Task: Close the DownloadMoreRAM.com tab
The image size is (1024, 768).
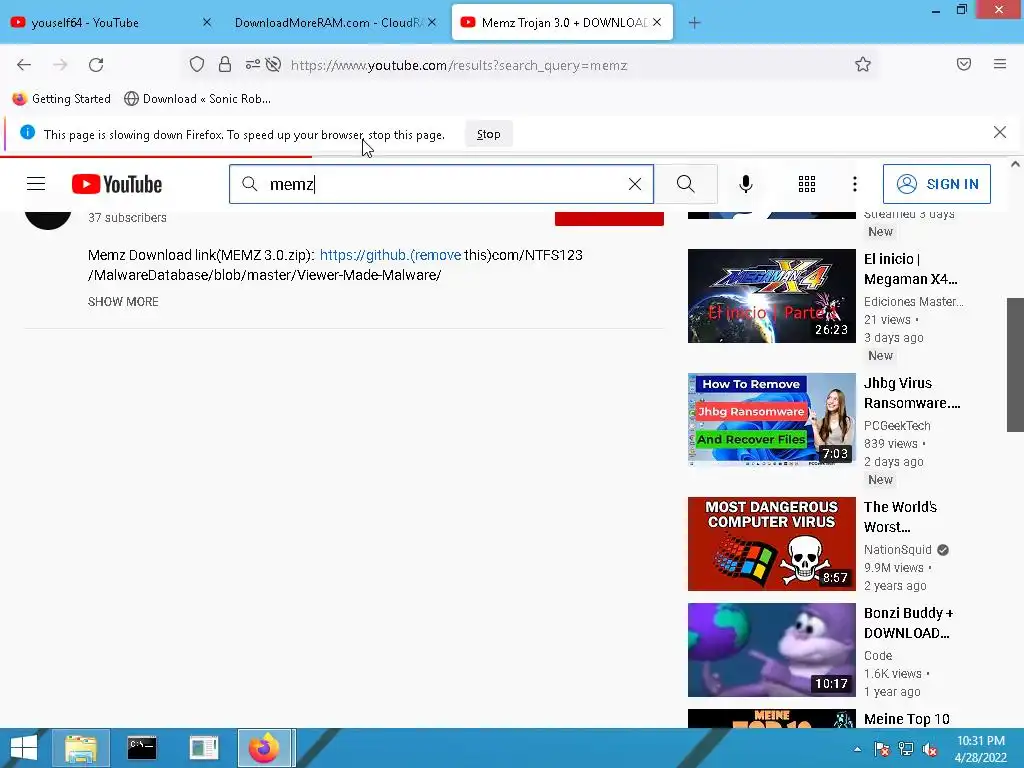Action: point(432,22)
